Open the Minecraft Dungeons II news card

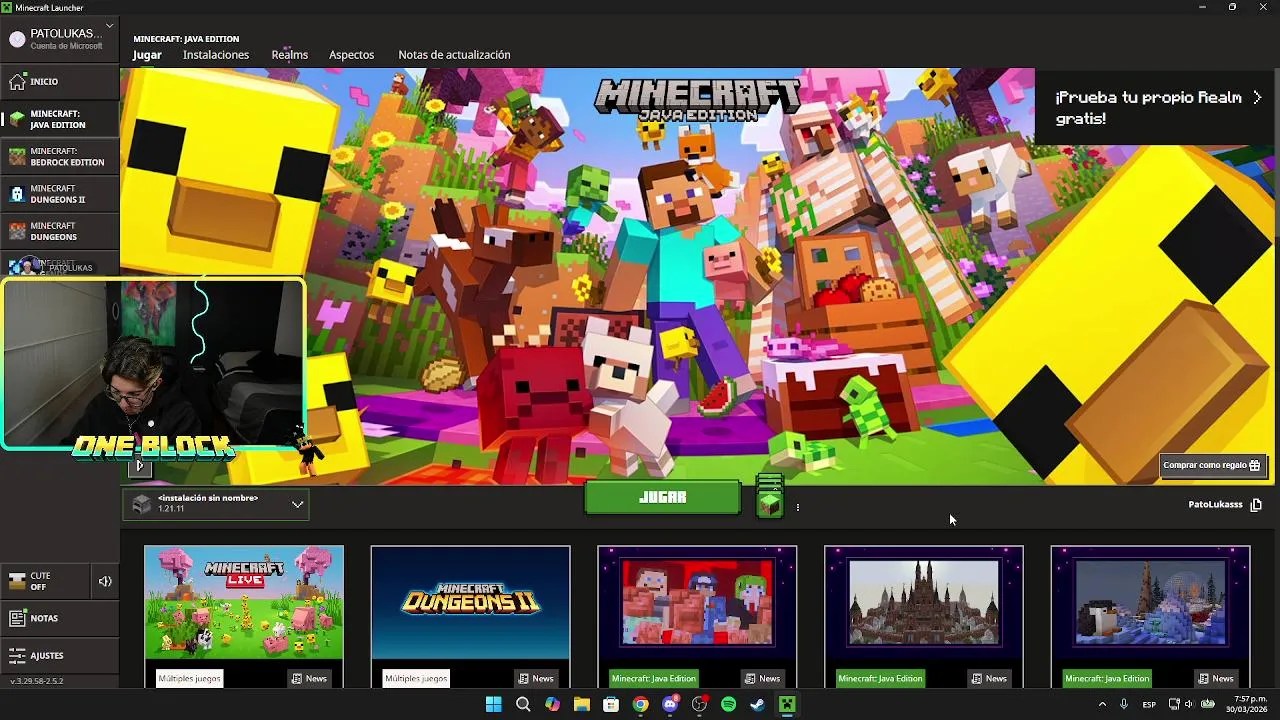point(470,616)
